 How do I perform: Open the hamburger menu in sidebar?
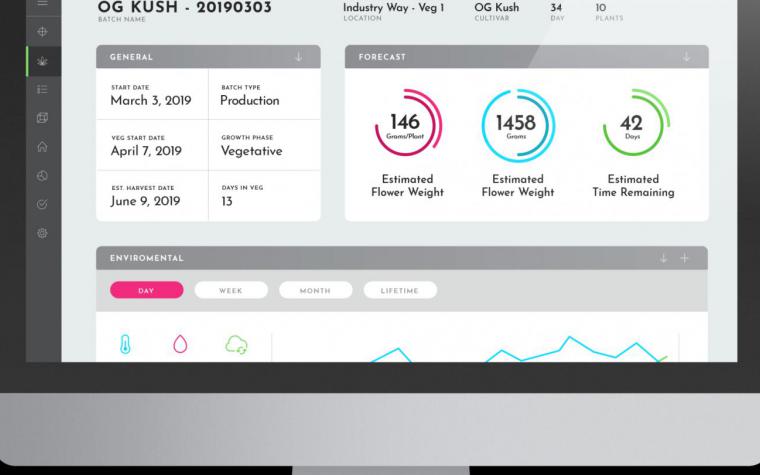point(42,3)
